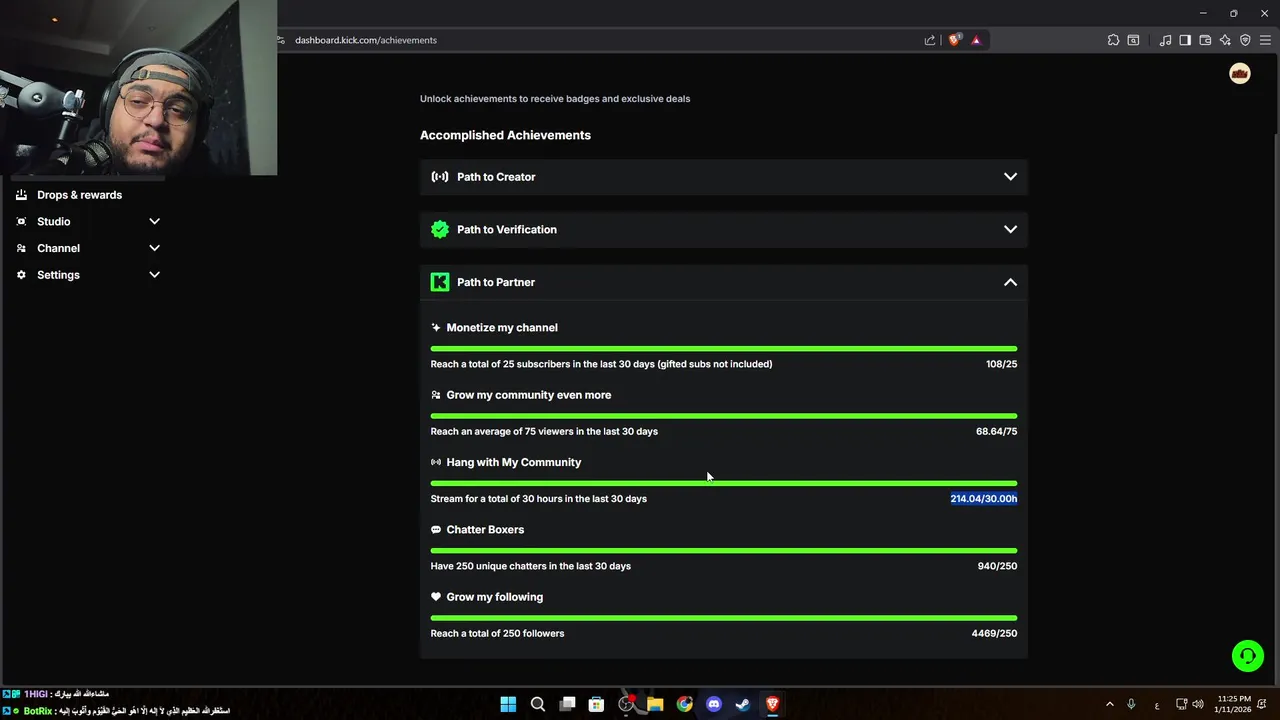
Task: Open the Brave VPN shield icon
Action: (1245, 40)
